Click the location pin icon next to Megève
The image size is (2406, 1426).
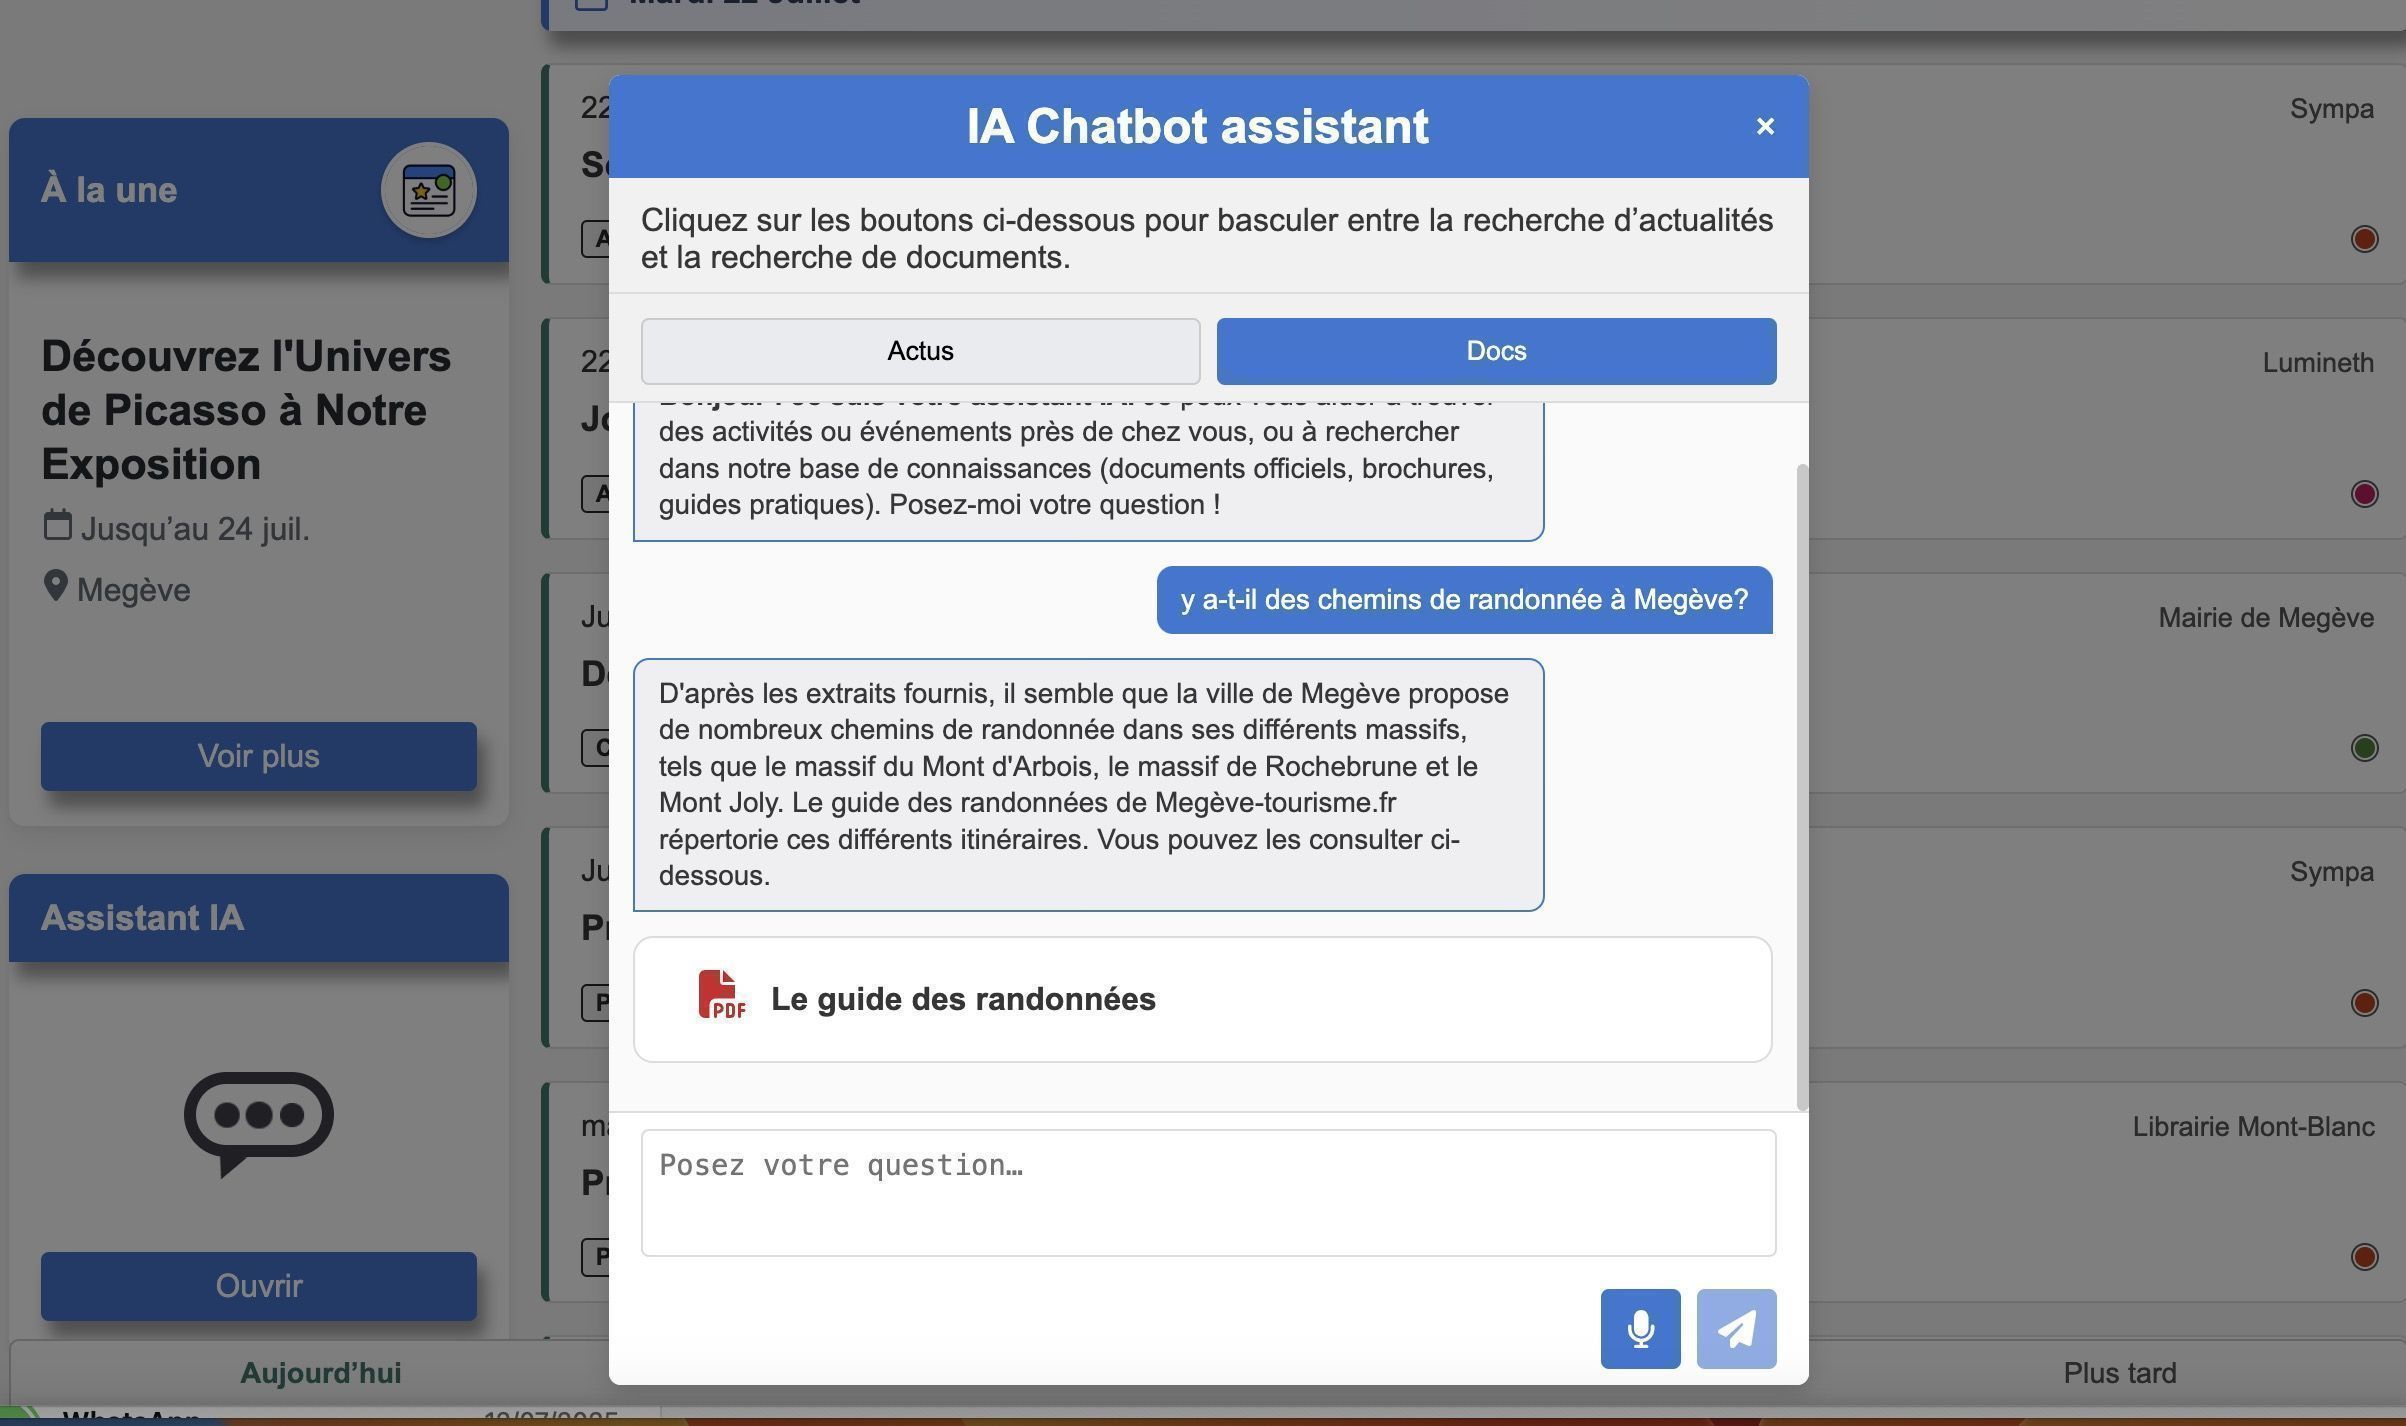tap(56, 584)
